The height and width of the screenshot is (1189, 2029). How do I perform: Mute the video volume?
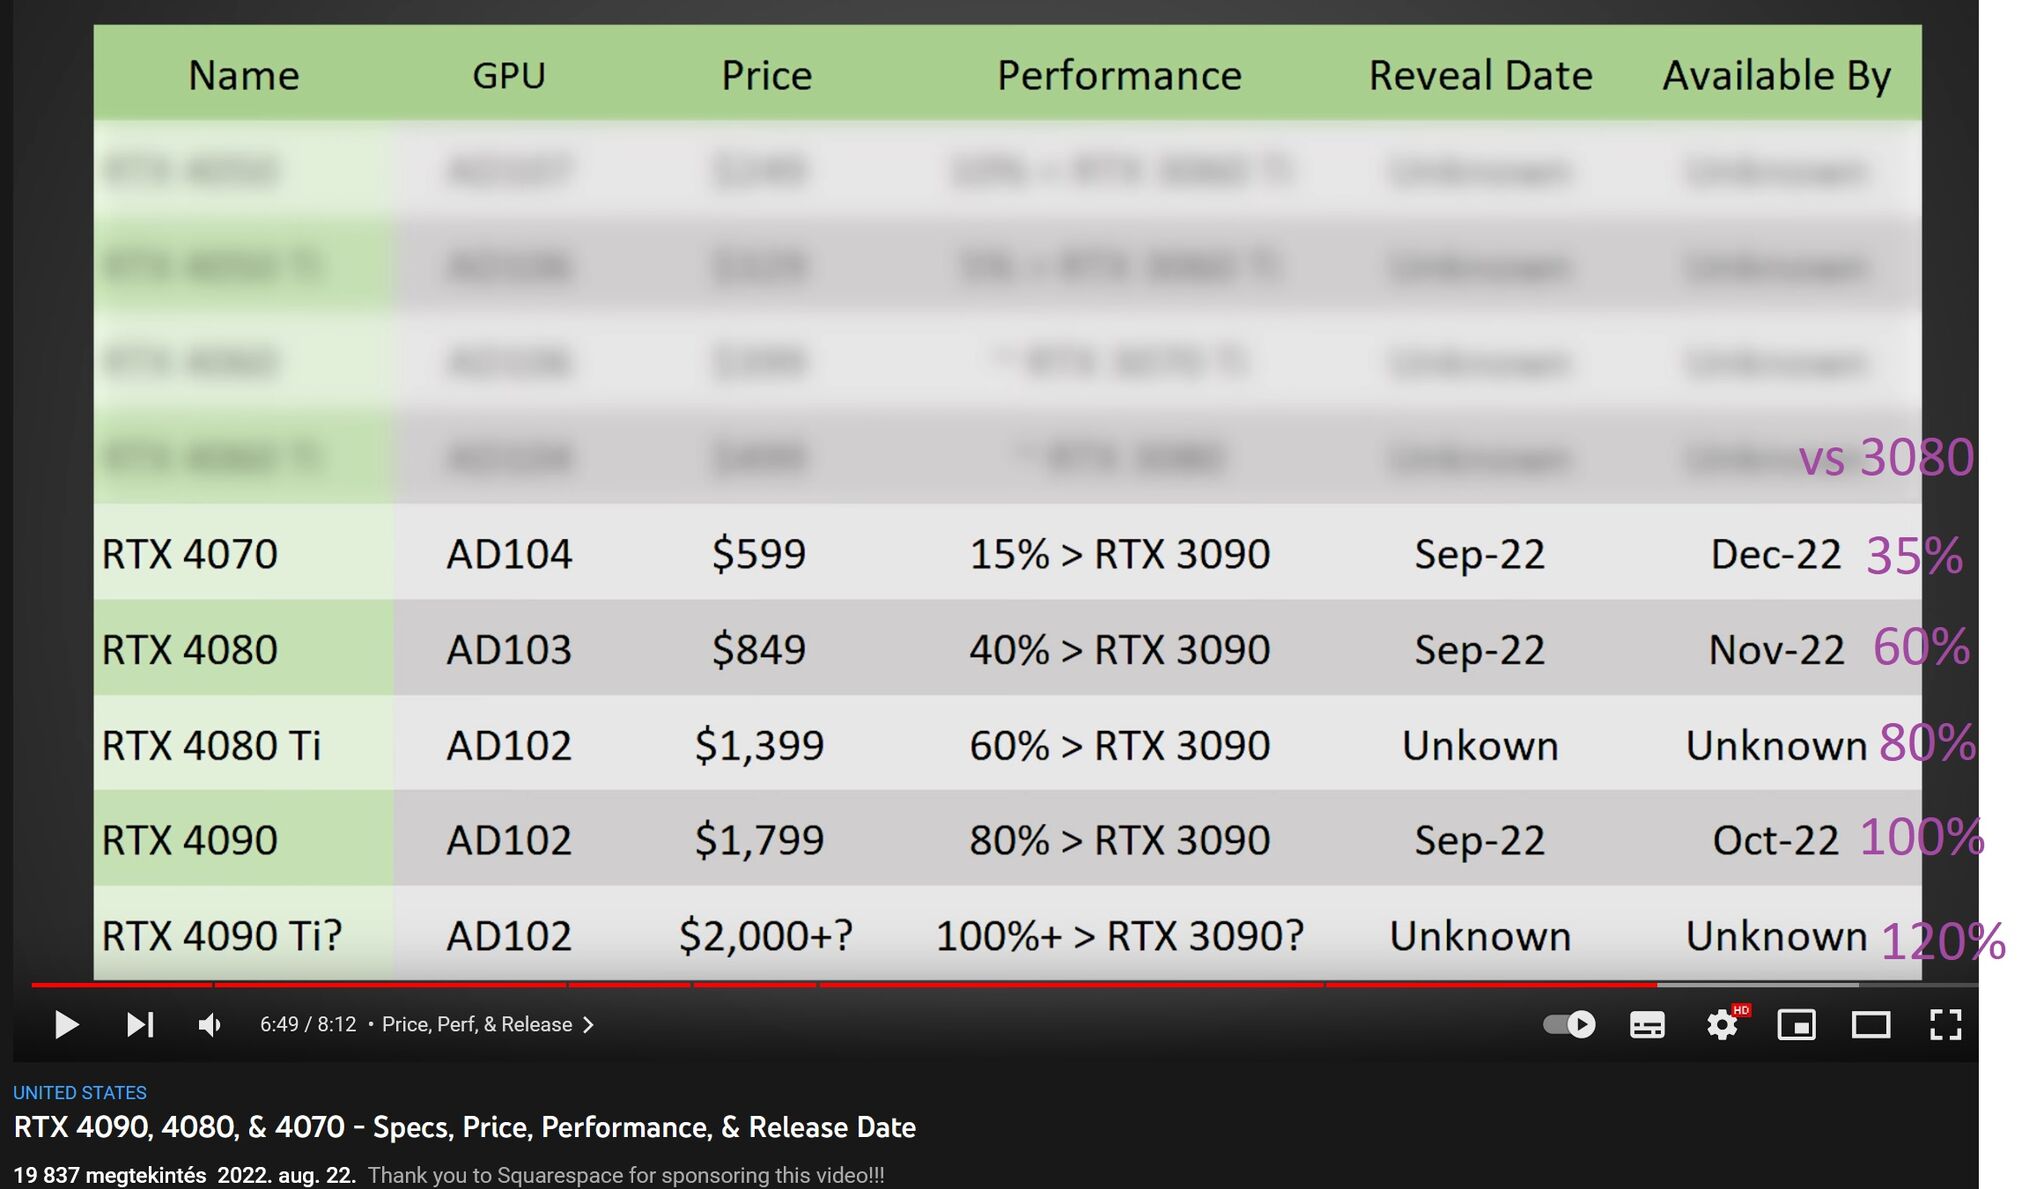[x=209, y=1024]
